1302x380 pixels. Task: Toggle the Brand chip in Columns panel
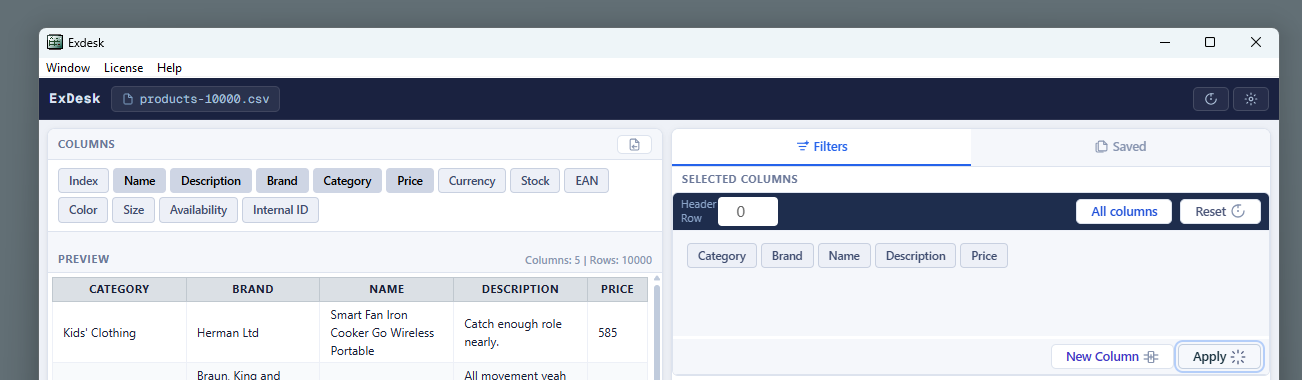[282, 181]
